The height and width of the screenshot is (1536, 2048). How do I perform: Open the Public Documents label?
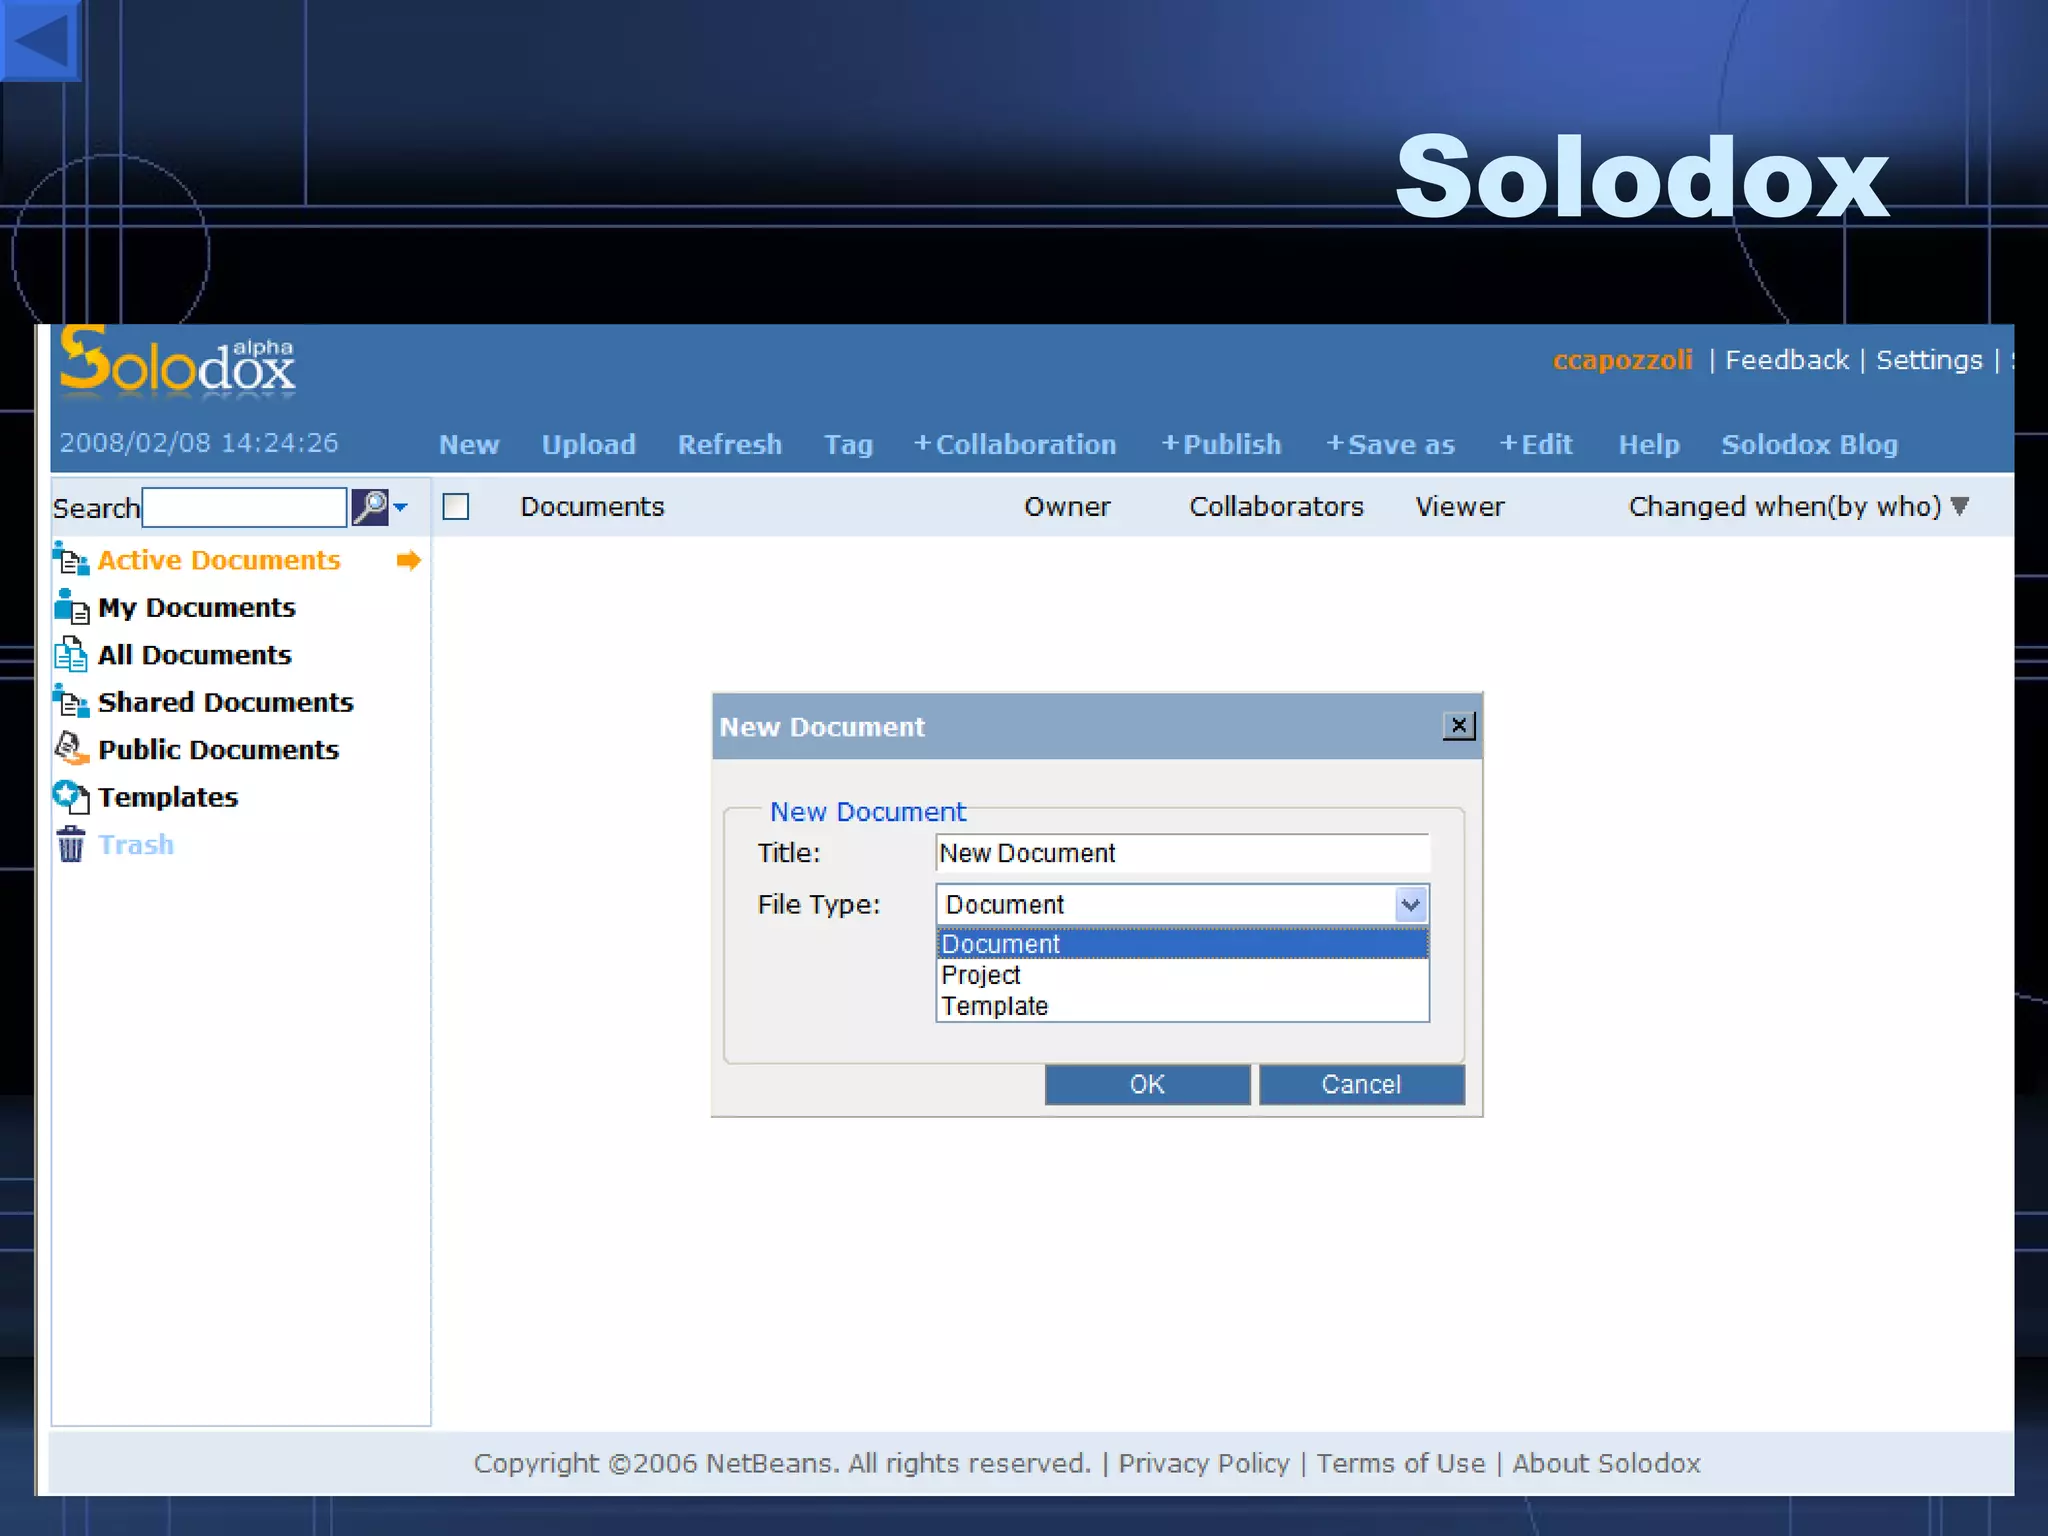point(219,750)
